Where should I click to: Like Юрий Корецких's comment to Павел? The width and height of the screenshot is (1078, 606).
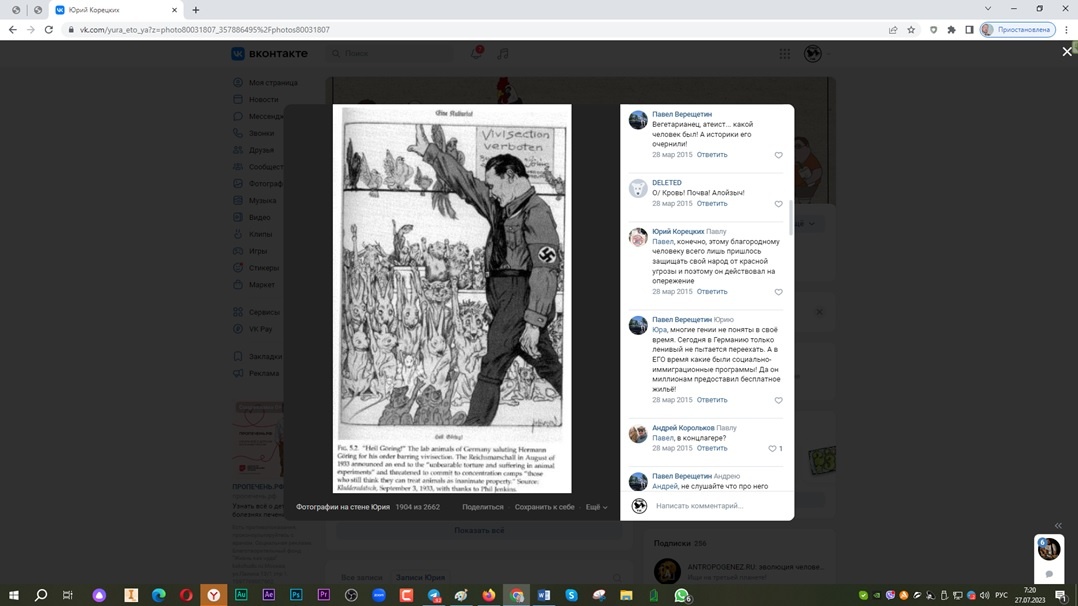click(778, 292)
